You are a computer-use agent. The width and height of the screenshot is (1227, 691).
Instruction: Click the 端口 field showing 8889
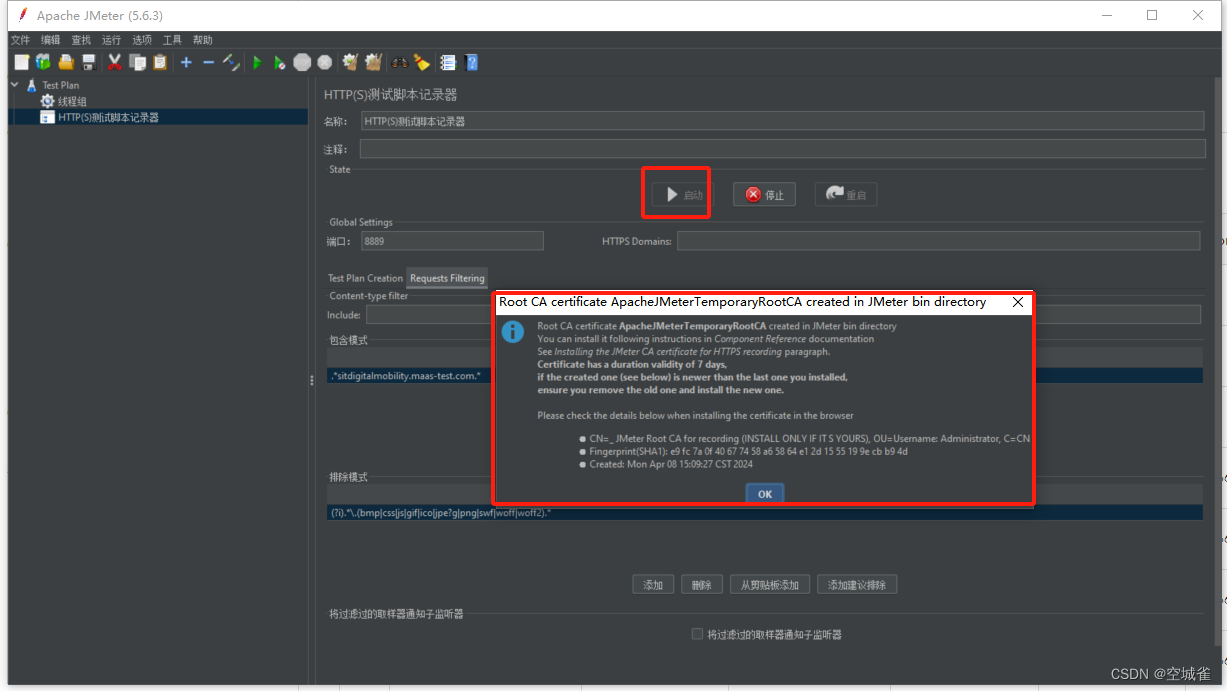pyautogui.click(x=452, y=241)
